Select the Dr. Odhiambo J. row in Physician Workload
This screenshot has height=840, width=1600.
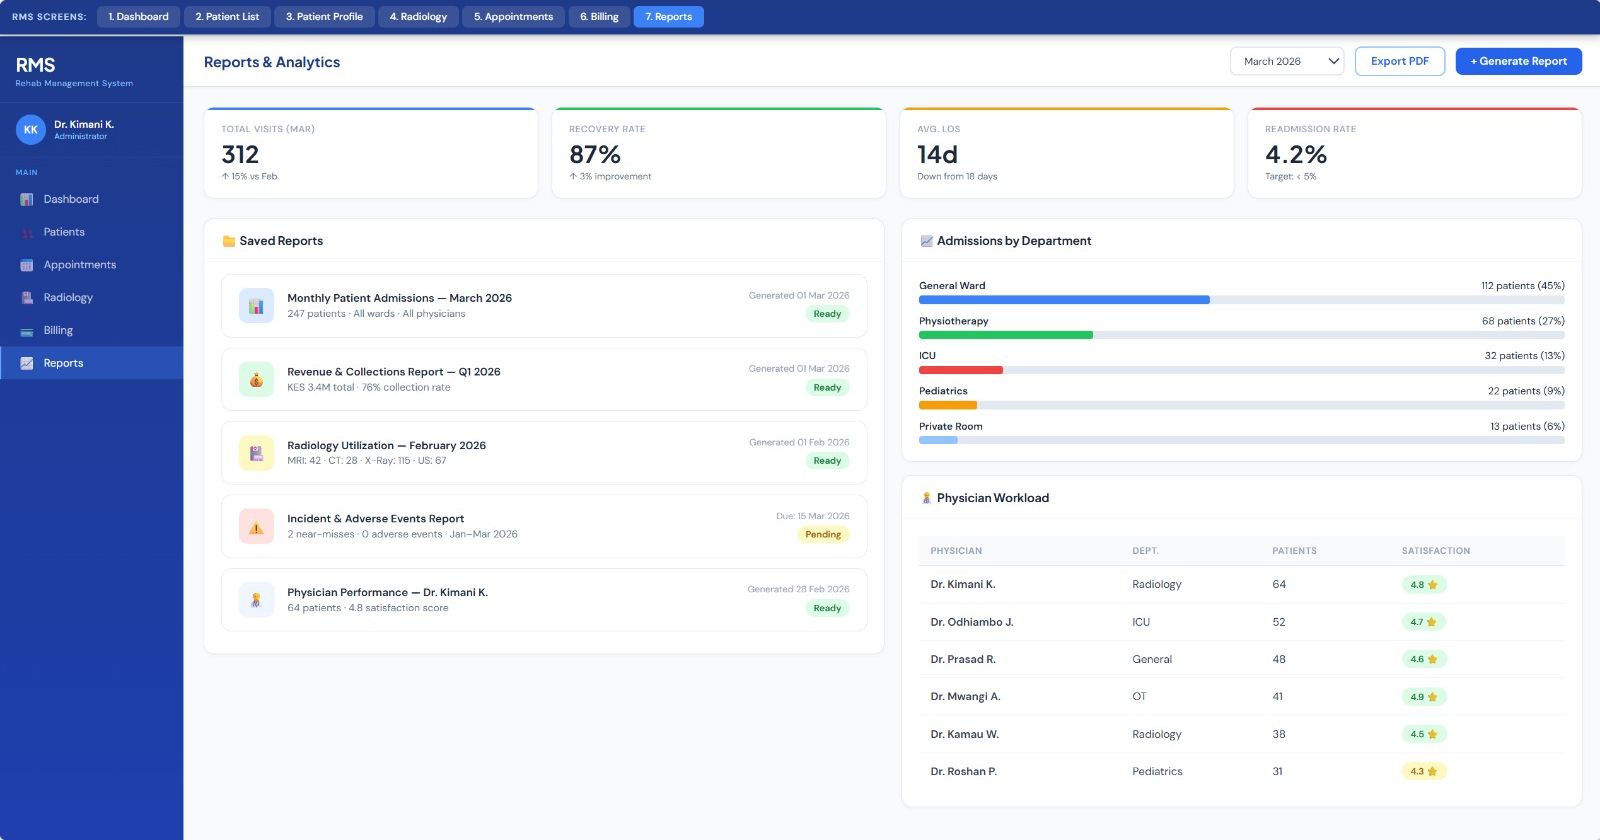pos(1241,622)
